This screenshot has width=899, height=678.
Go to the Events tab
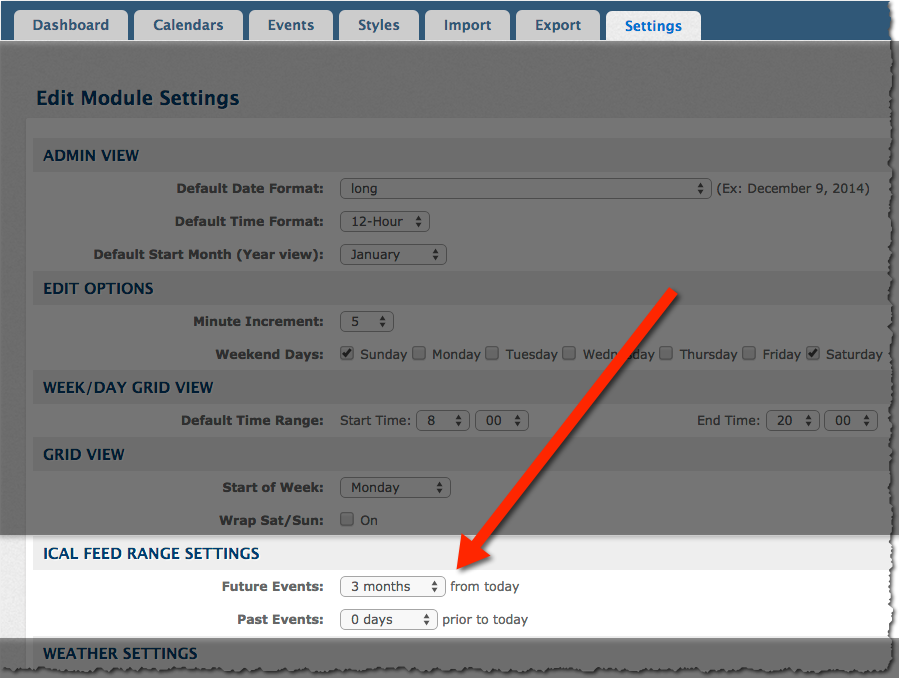[x=291, y=25]
